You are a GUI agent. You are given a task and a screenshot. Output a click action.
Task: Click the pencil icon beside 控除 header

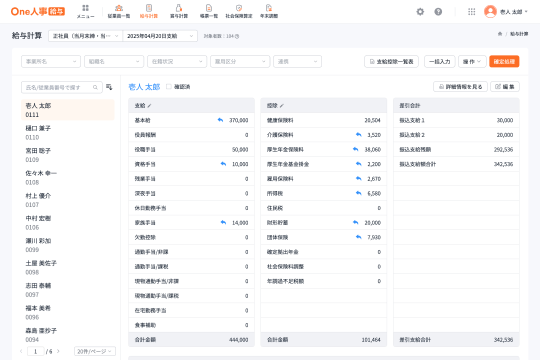pos(282,106)
